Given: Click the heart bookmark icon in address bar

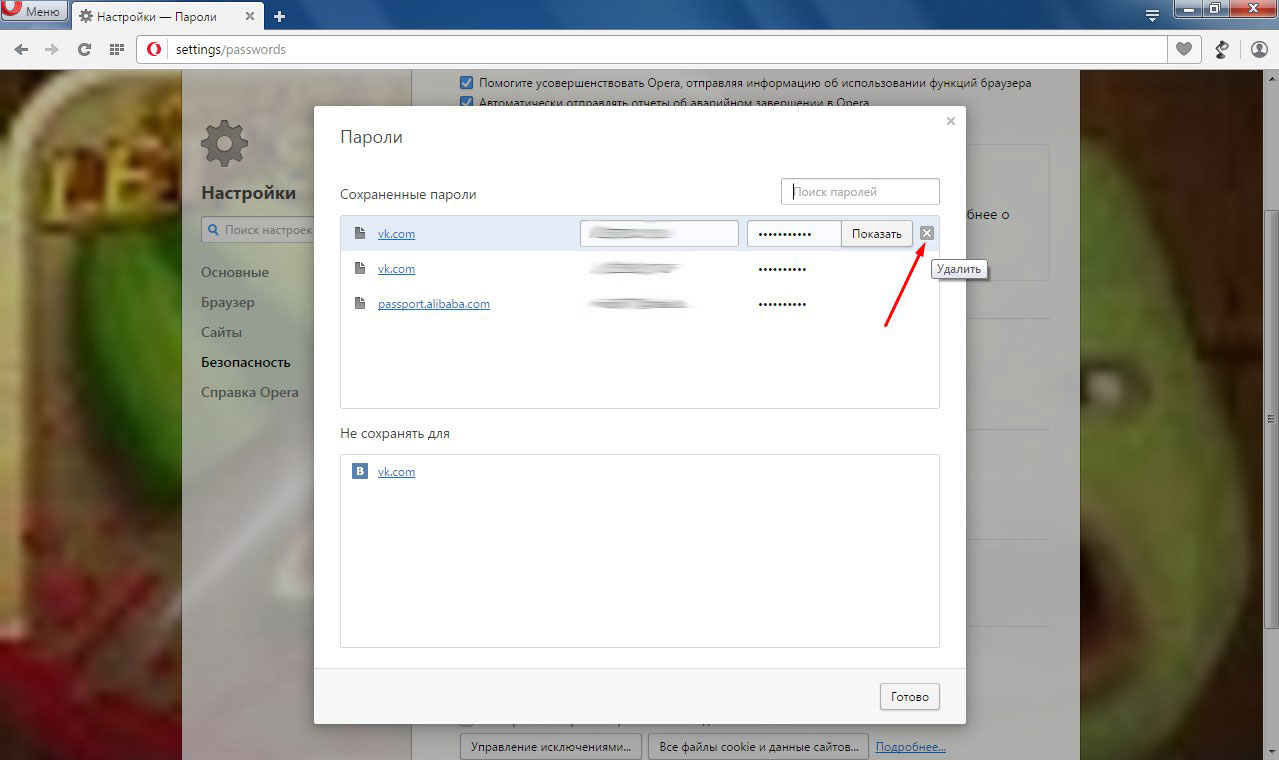Looking at the screenshot, I should [1184, 49].
